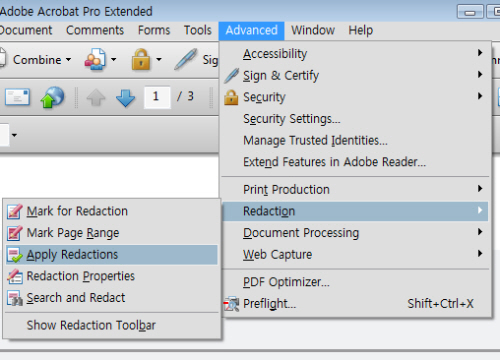Open the Secure padlock dropdown arrow
The width and height of the screenshot is (500, 360).
(x=159, y=60)
